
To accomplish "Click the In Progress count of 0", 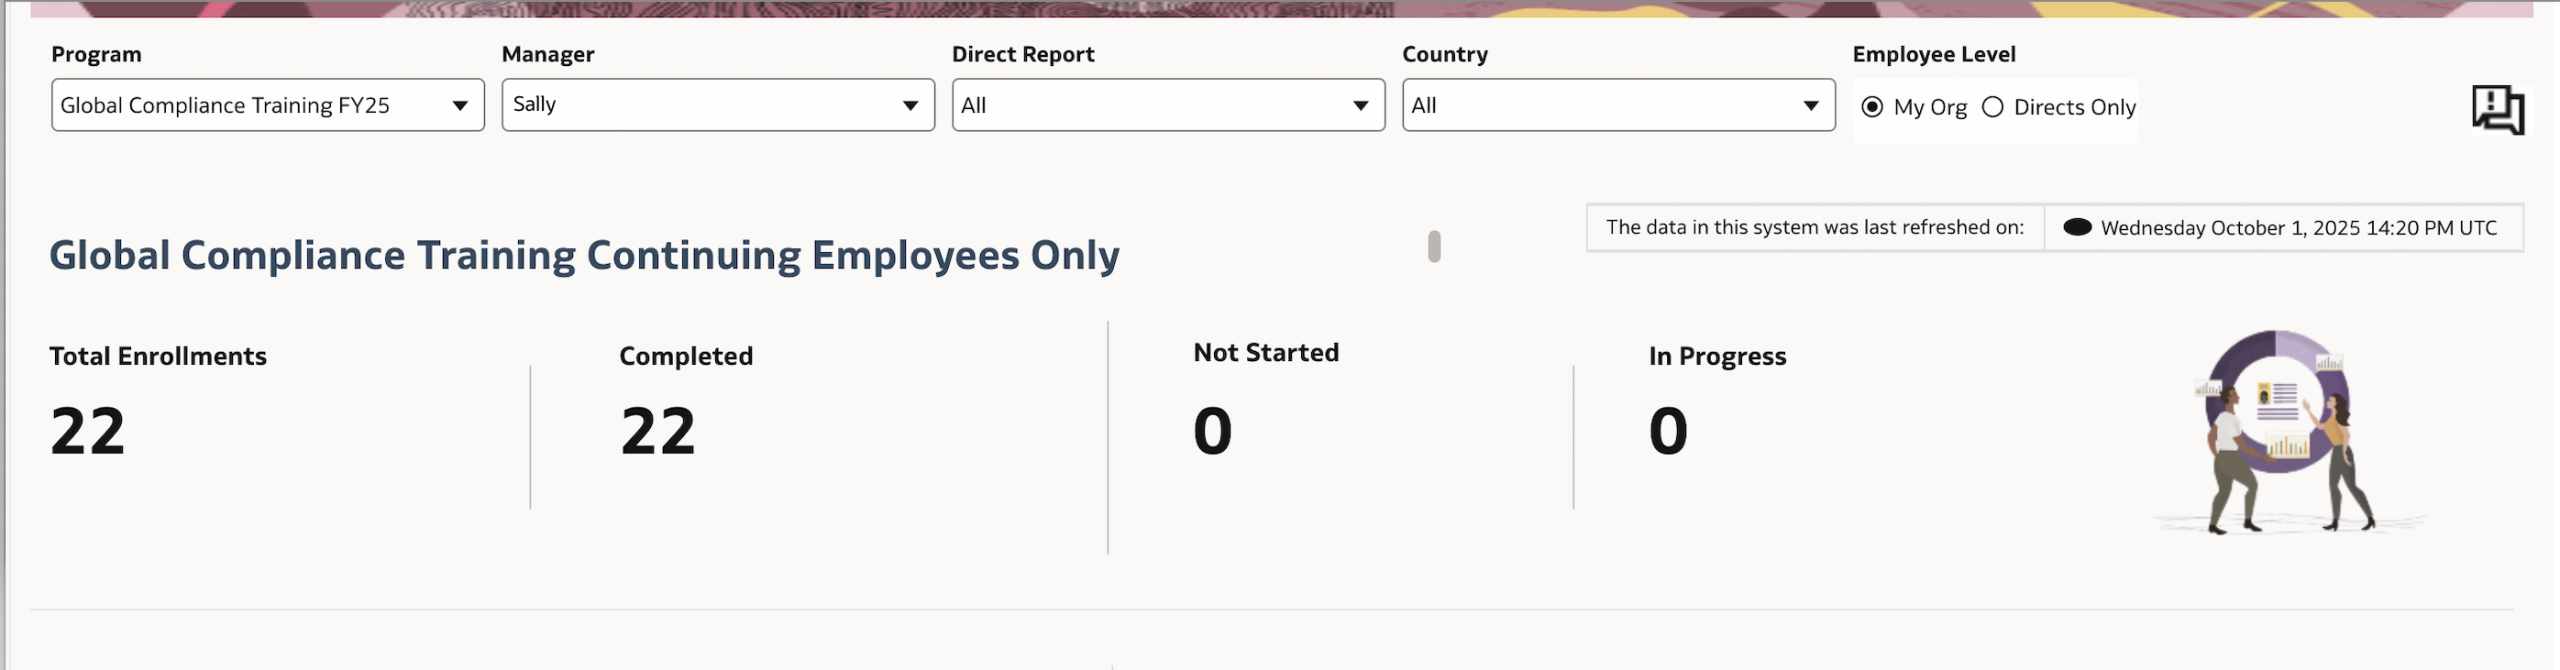I will [x=1668, y=431].
